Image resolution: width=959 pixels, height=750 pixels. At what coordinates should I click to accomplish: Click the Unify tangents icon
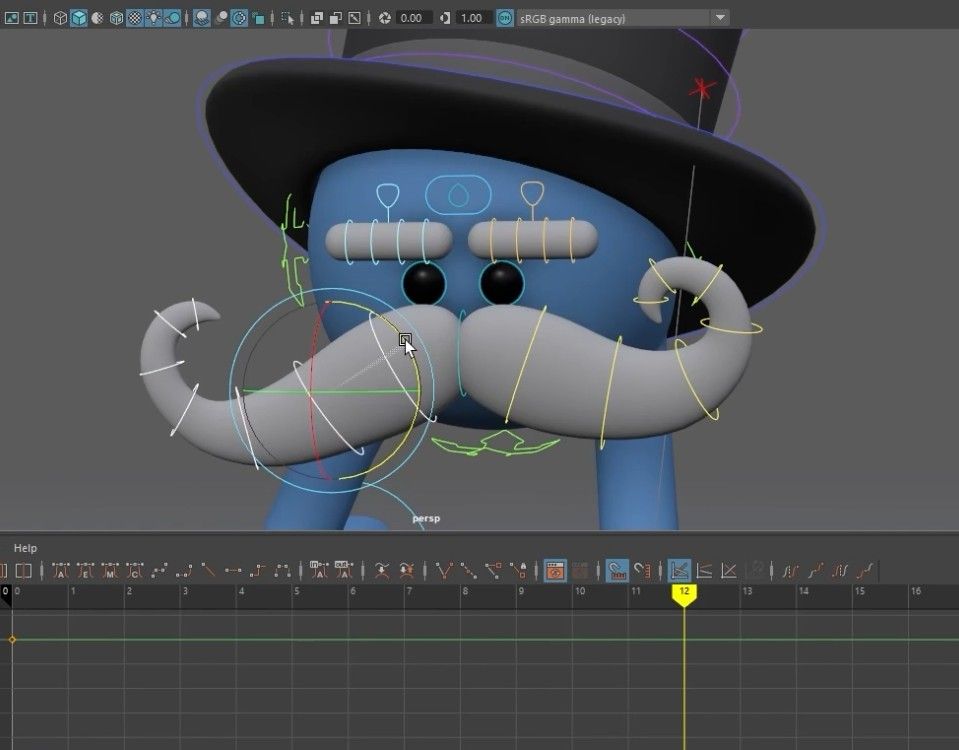[x=468, y=571]
